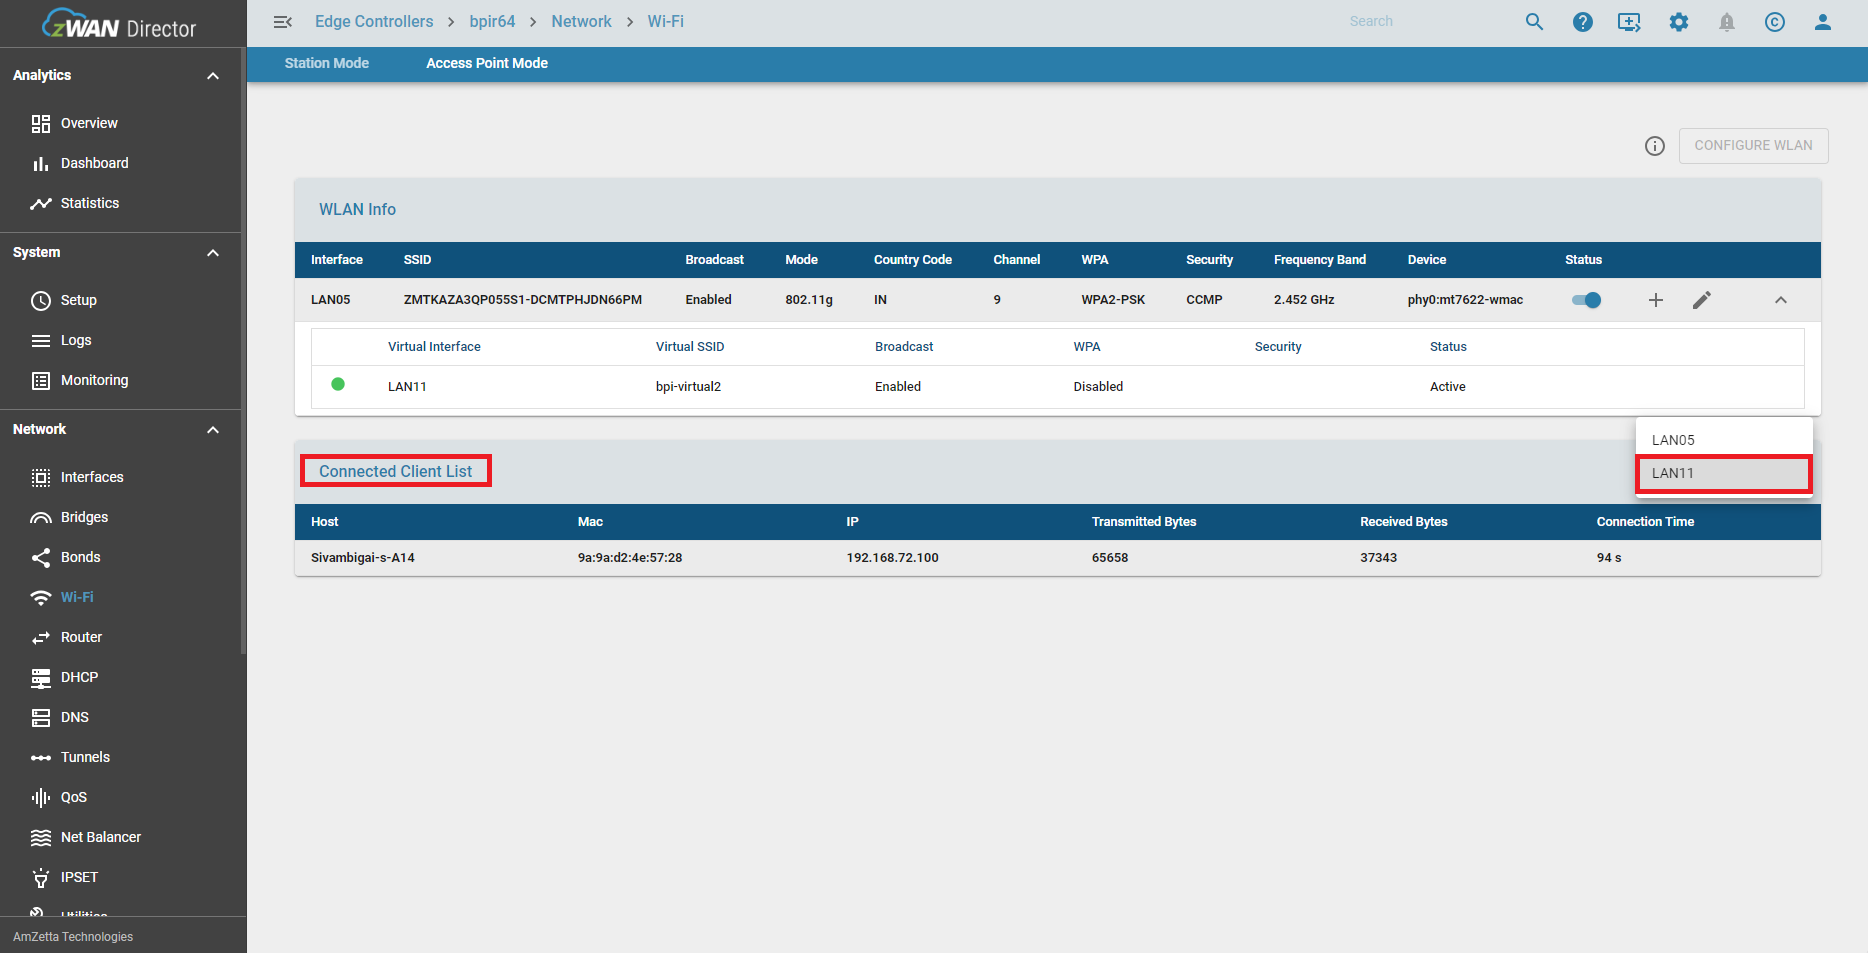The width and height of the screenshot is (1868, 953).
Task: Navigate to bpir64 via the breadcrumb link
Action: (x=492, y=21)
